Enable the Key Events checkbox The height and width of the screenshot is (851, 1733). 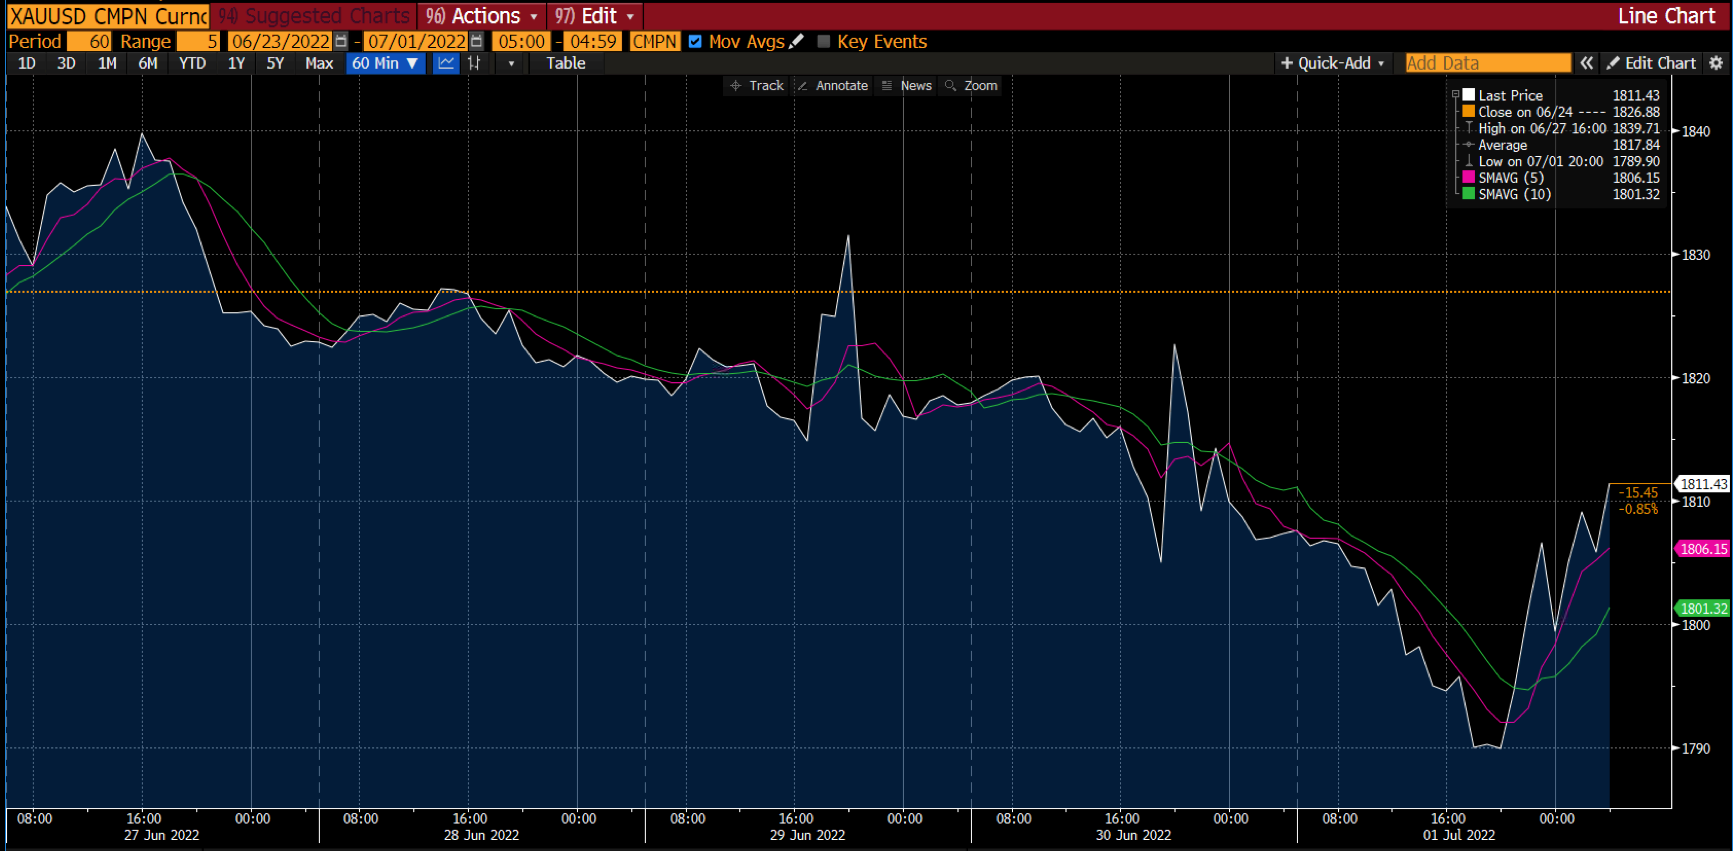pyautogui.click(x=824, y=41)
